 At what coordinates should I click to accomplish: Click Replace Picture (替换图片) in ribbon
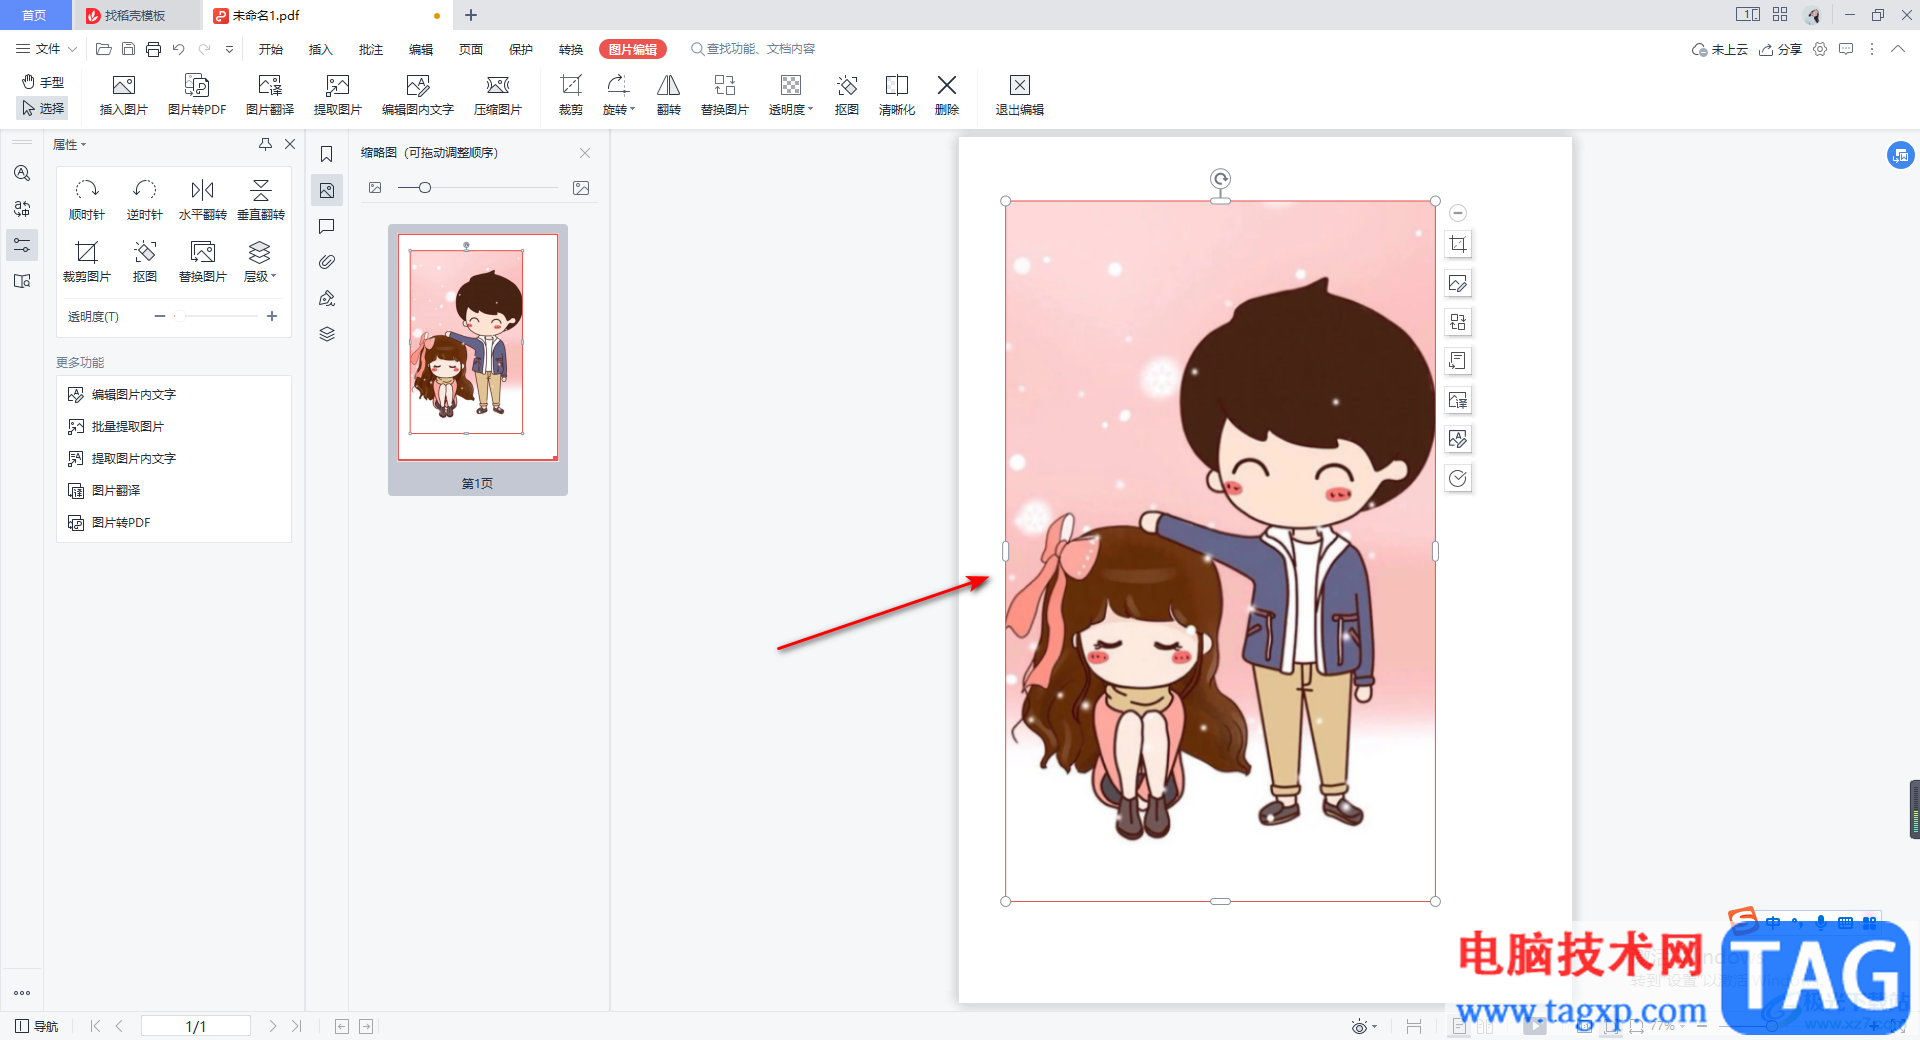(725, 96)
